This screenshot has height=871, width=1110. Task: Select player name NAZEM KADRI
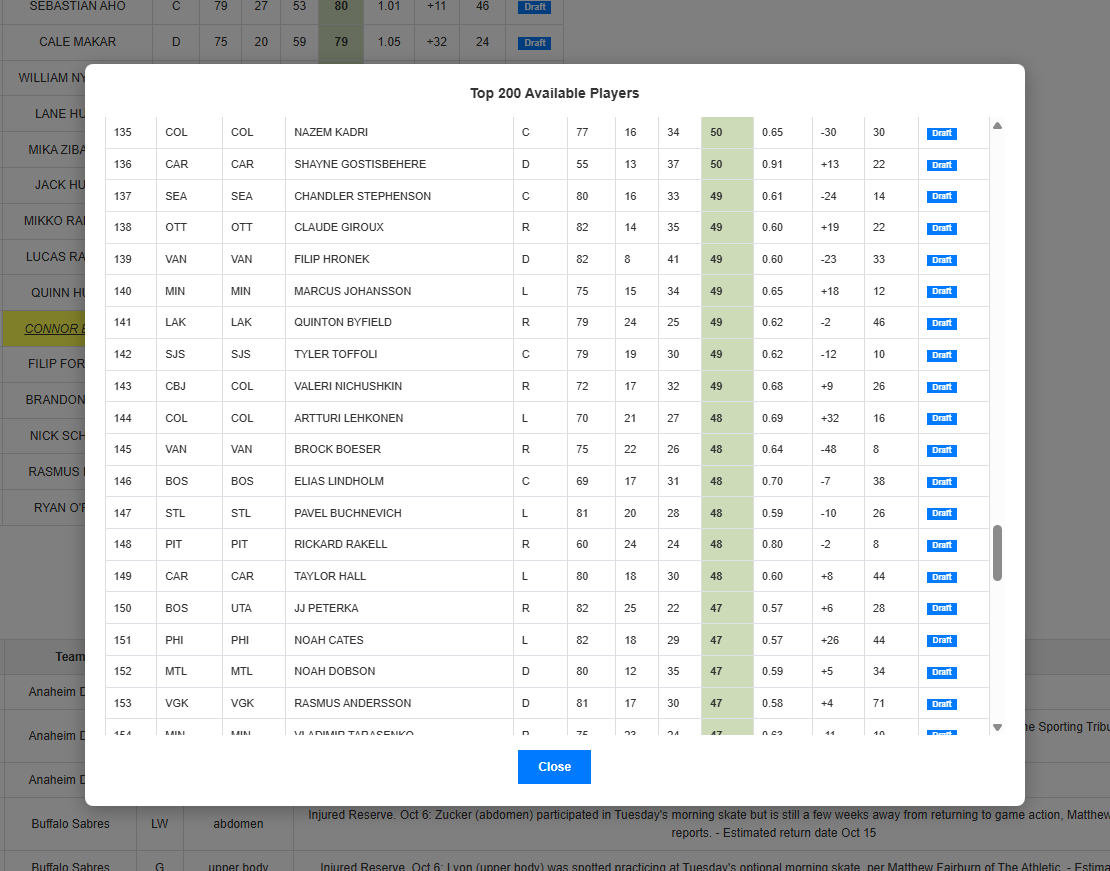tap(331, 132)
